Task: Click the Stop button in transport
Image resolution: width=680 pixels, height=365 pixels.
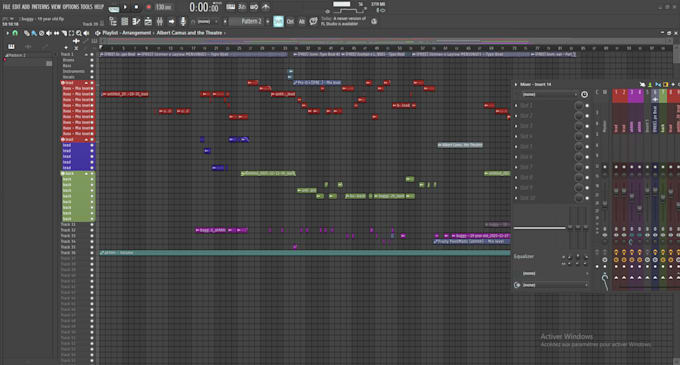Action: pyautogui.click(x=136, y=7)
